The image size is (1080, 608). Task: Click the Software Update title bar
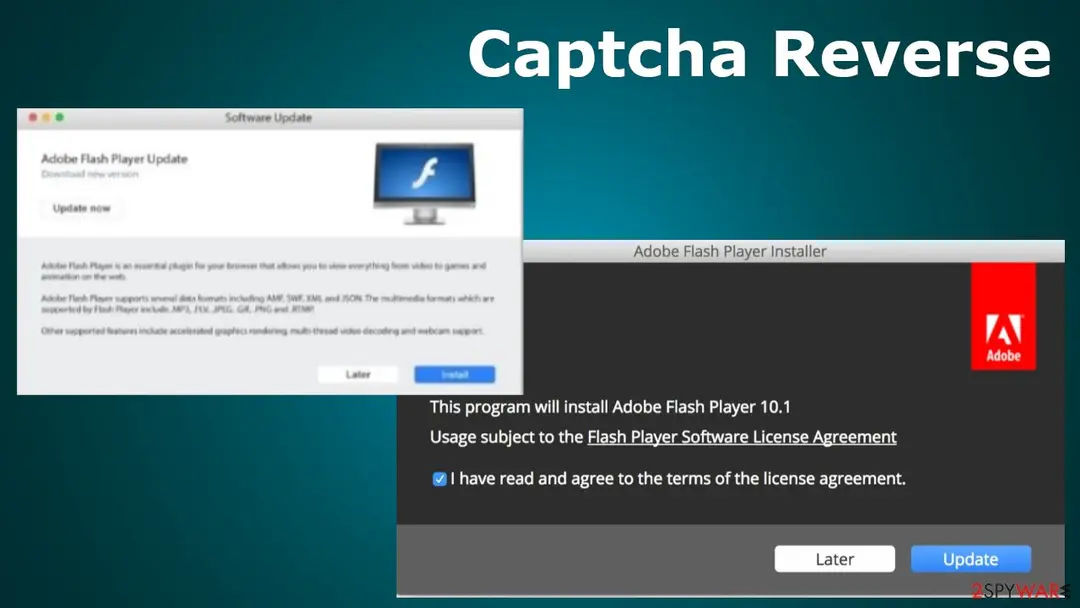270,118
